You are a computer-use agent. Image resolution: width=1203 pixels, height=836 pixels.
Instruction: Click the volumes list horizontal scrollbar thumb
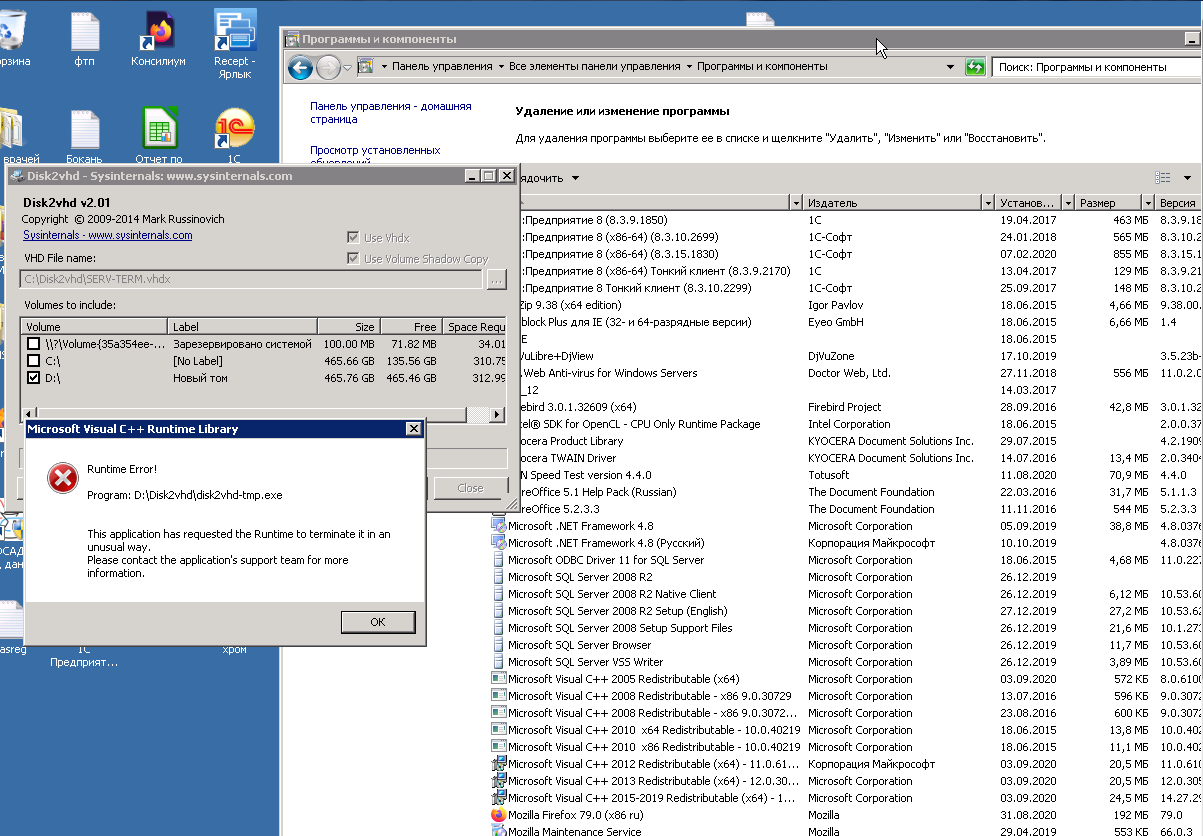pyautogui.click(x=251, y=414)
